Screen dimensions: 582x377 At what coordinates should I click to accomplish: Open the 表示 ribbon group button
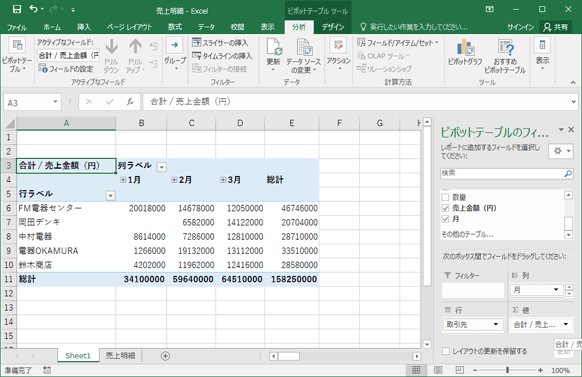click(542, 54)
